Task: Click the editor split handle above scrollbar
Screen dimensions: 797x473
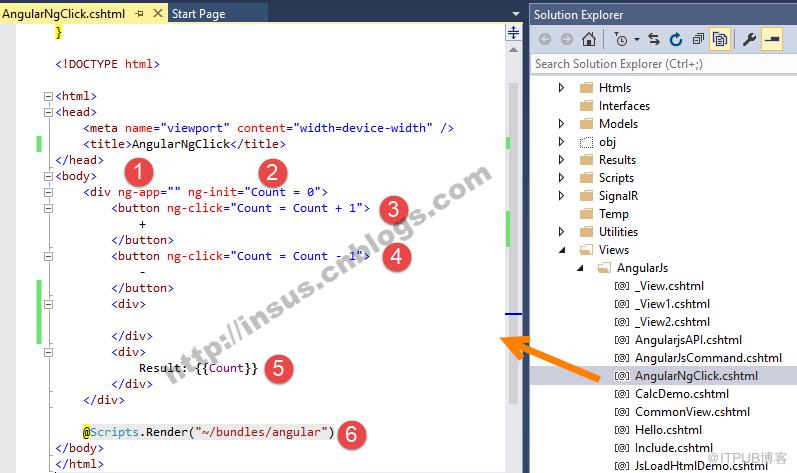Action: 513,33
